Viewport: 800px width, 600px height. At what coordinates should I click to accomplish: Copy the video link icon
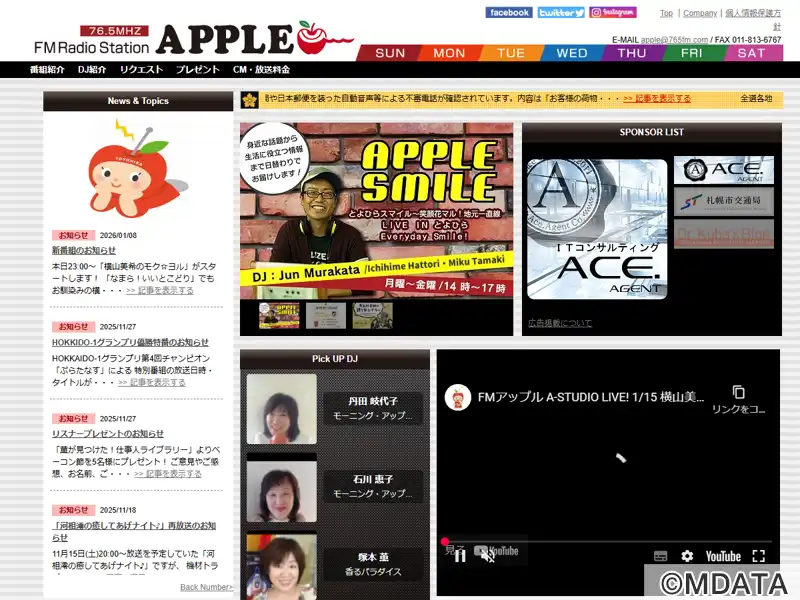(738, 392)
